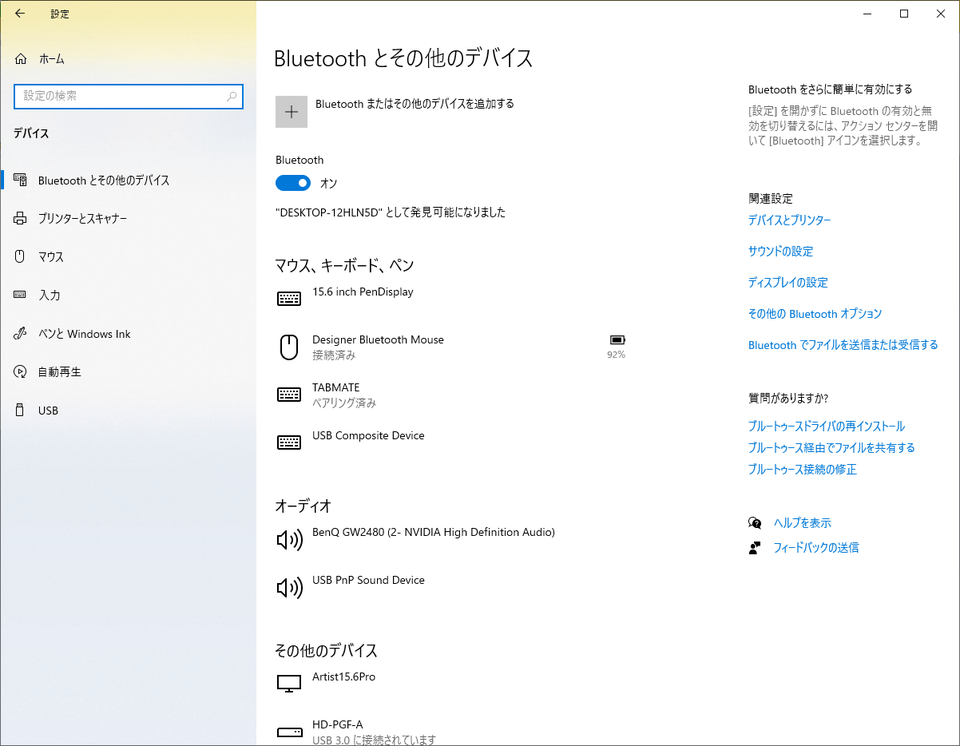Viewport: 960px width, 746px height.
Task: Select BenQ GW2480 NVIDIA audio device name
Action: pos(433,532)
